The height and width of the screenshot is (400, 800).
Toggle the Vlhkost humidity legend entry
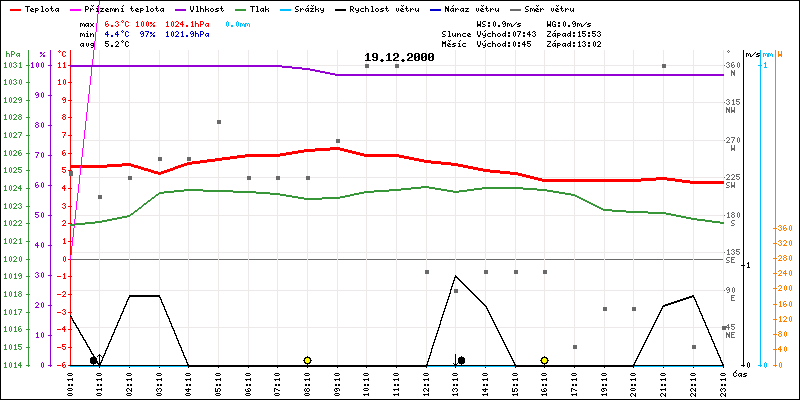tap(205, 7)
